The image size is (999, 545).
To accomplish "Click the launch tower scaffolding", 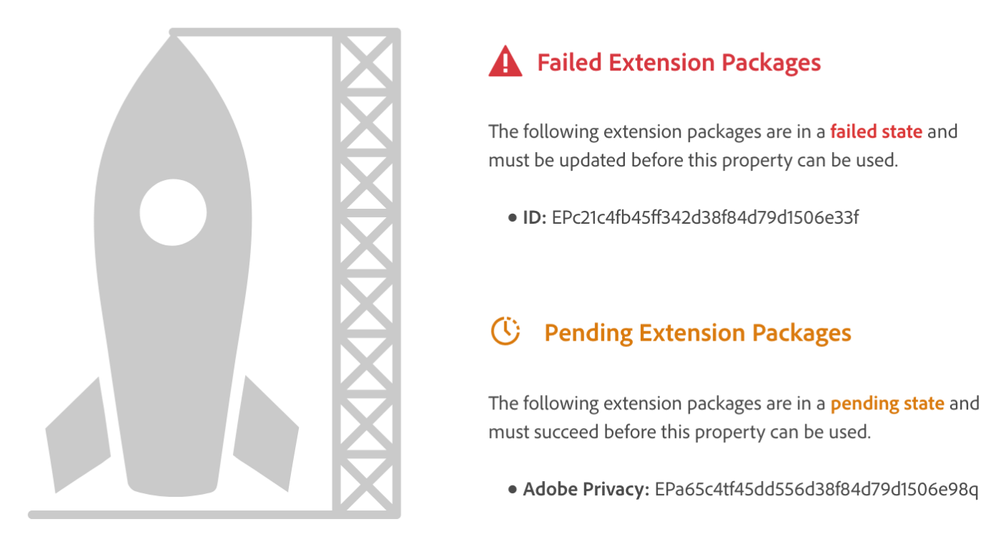I will 365,270.
